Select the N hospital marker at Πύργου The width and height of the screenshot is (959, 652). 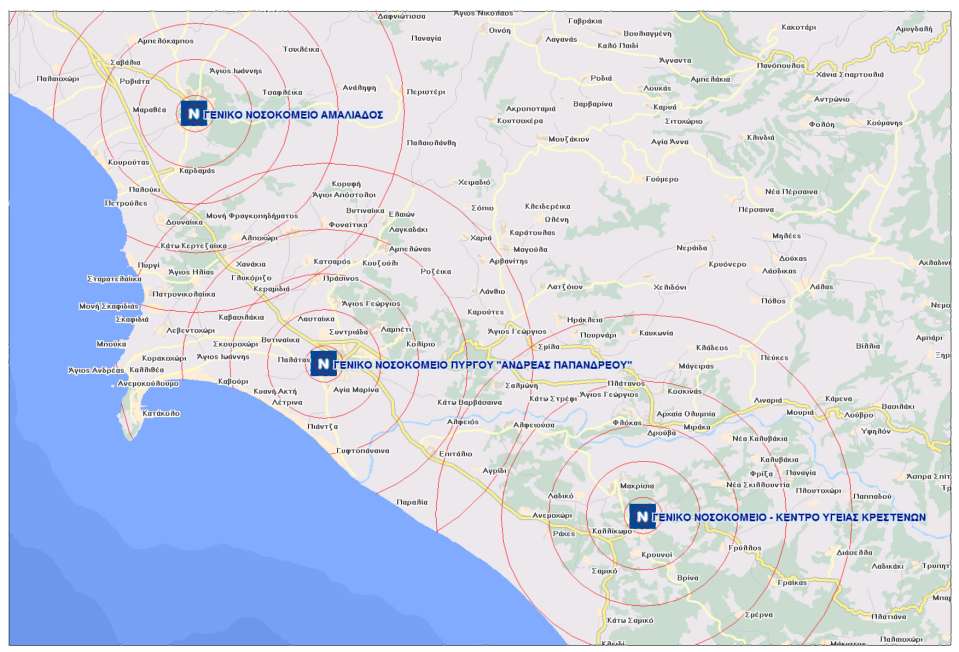click(323, 364)
